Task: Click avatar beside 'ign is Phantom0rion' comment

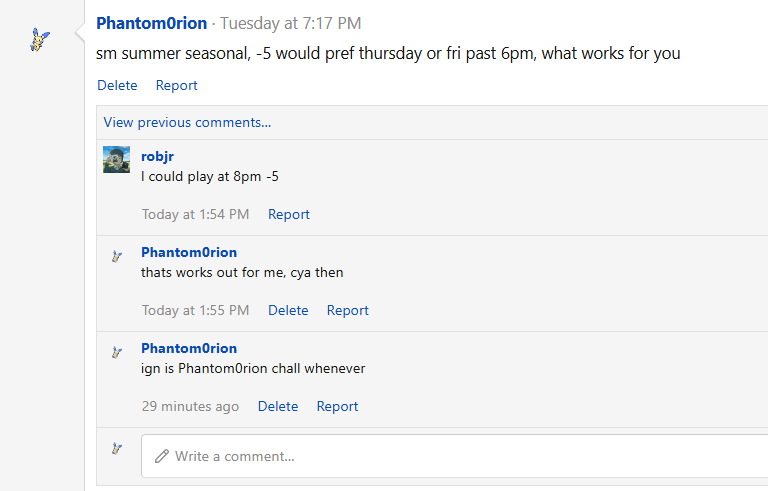Action: coord(117,352)
